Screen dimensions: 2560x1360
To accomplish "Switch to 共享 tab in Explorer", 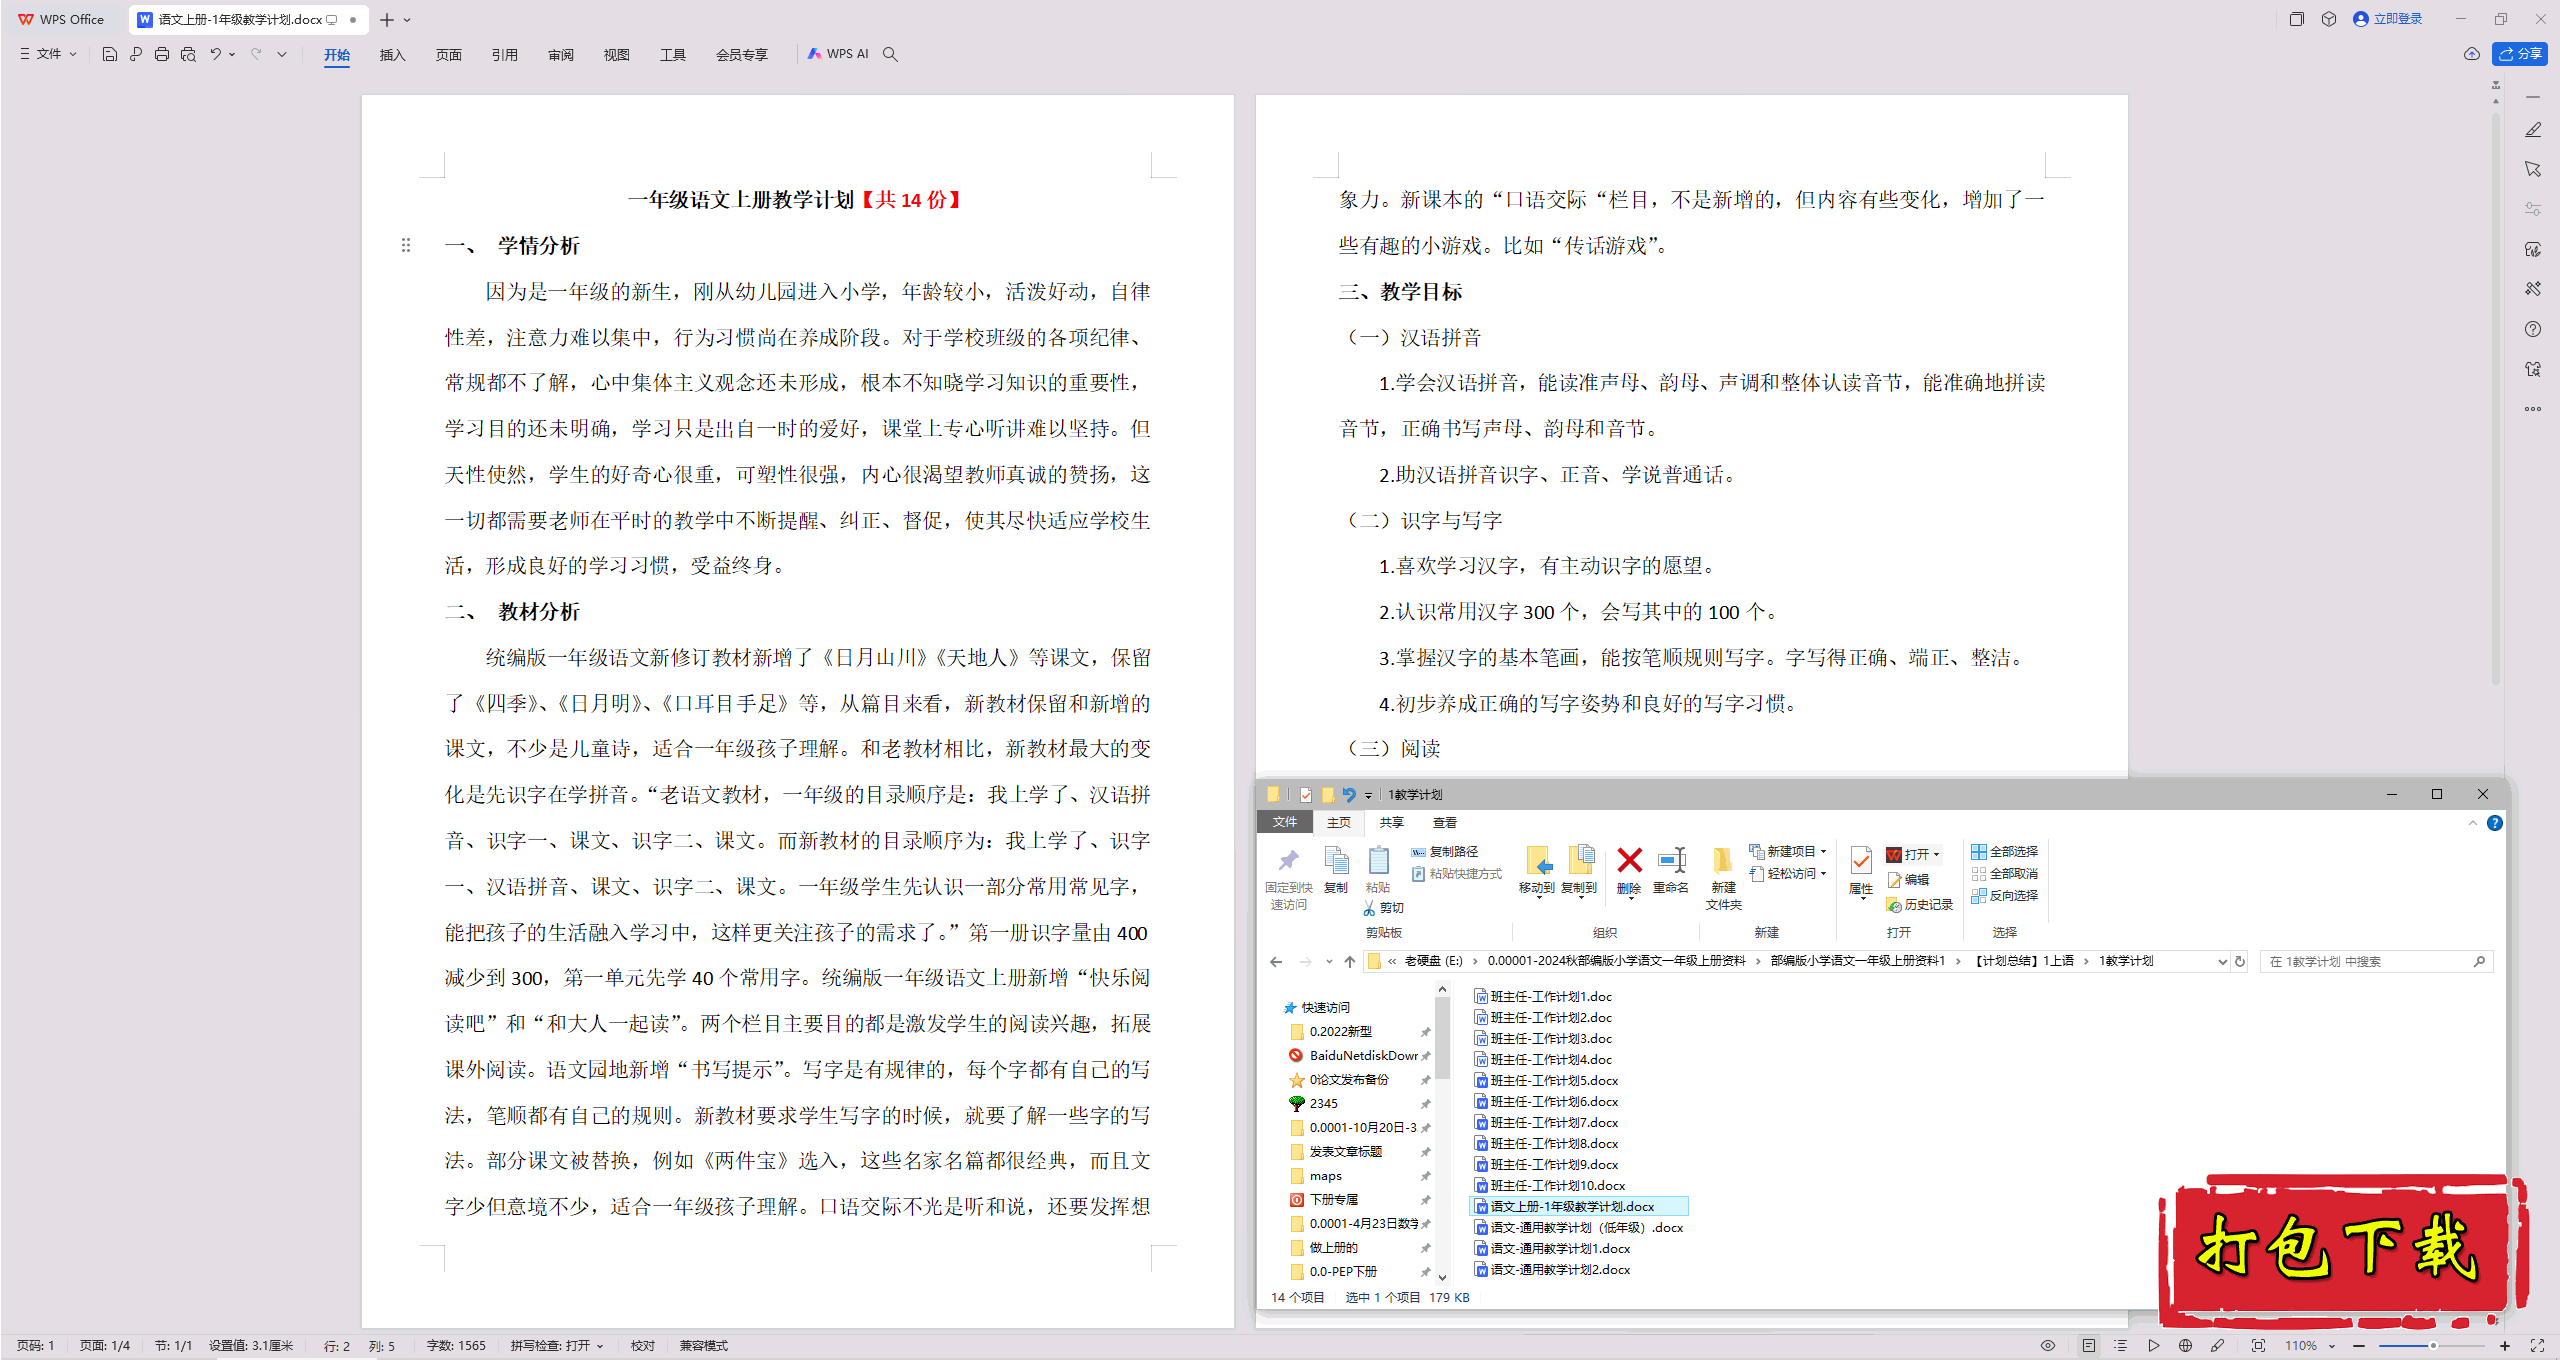I will pos(1392,823).
